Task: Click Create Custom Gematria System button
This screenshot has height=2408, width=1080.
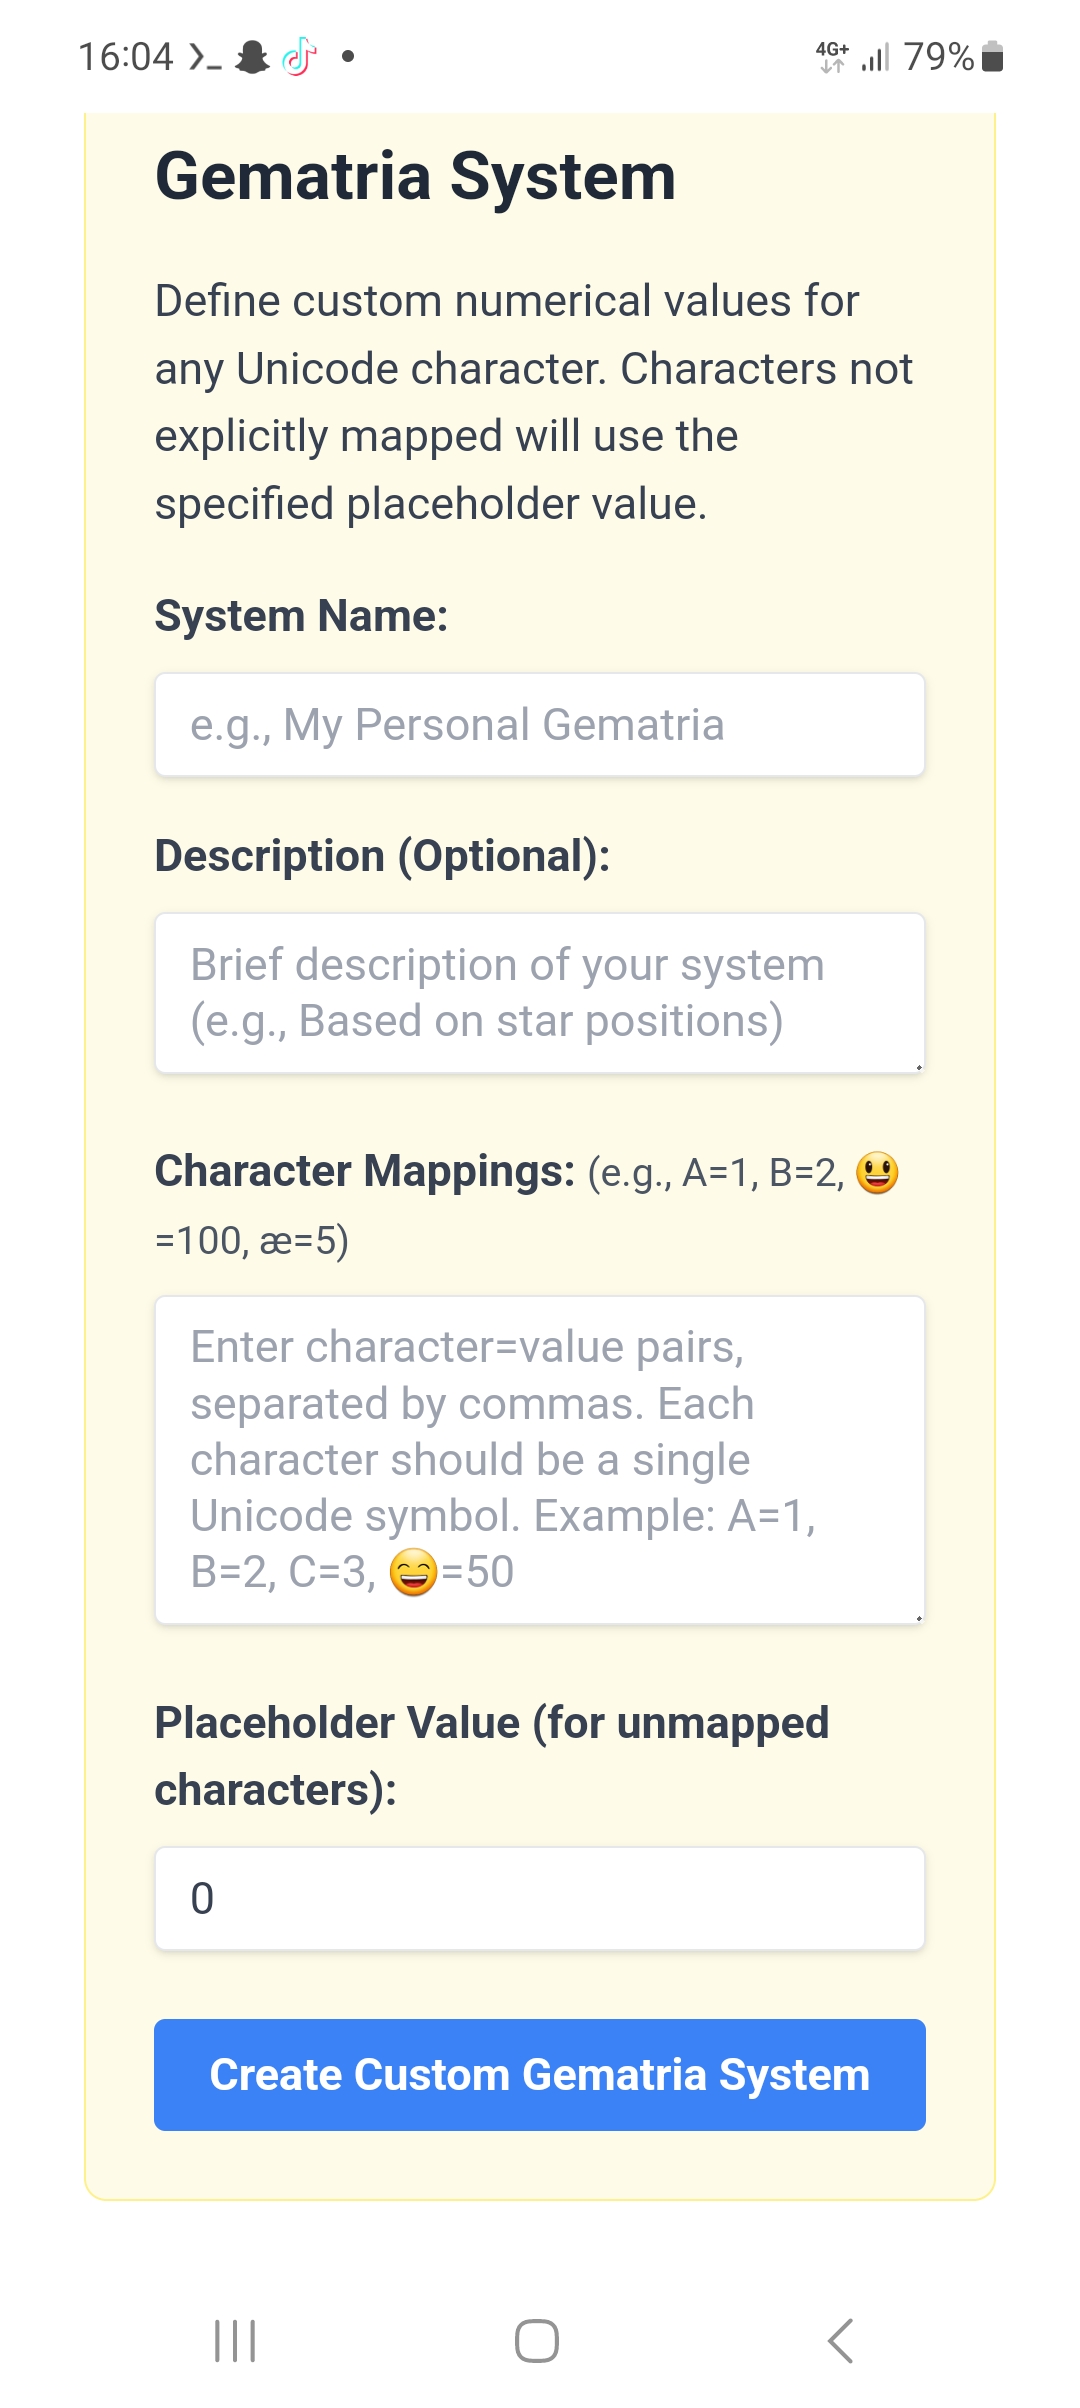Action: pos(540,2075)
